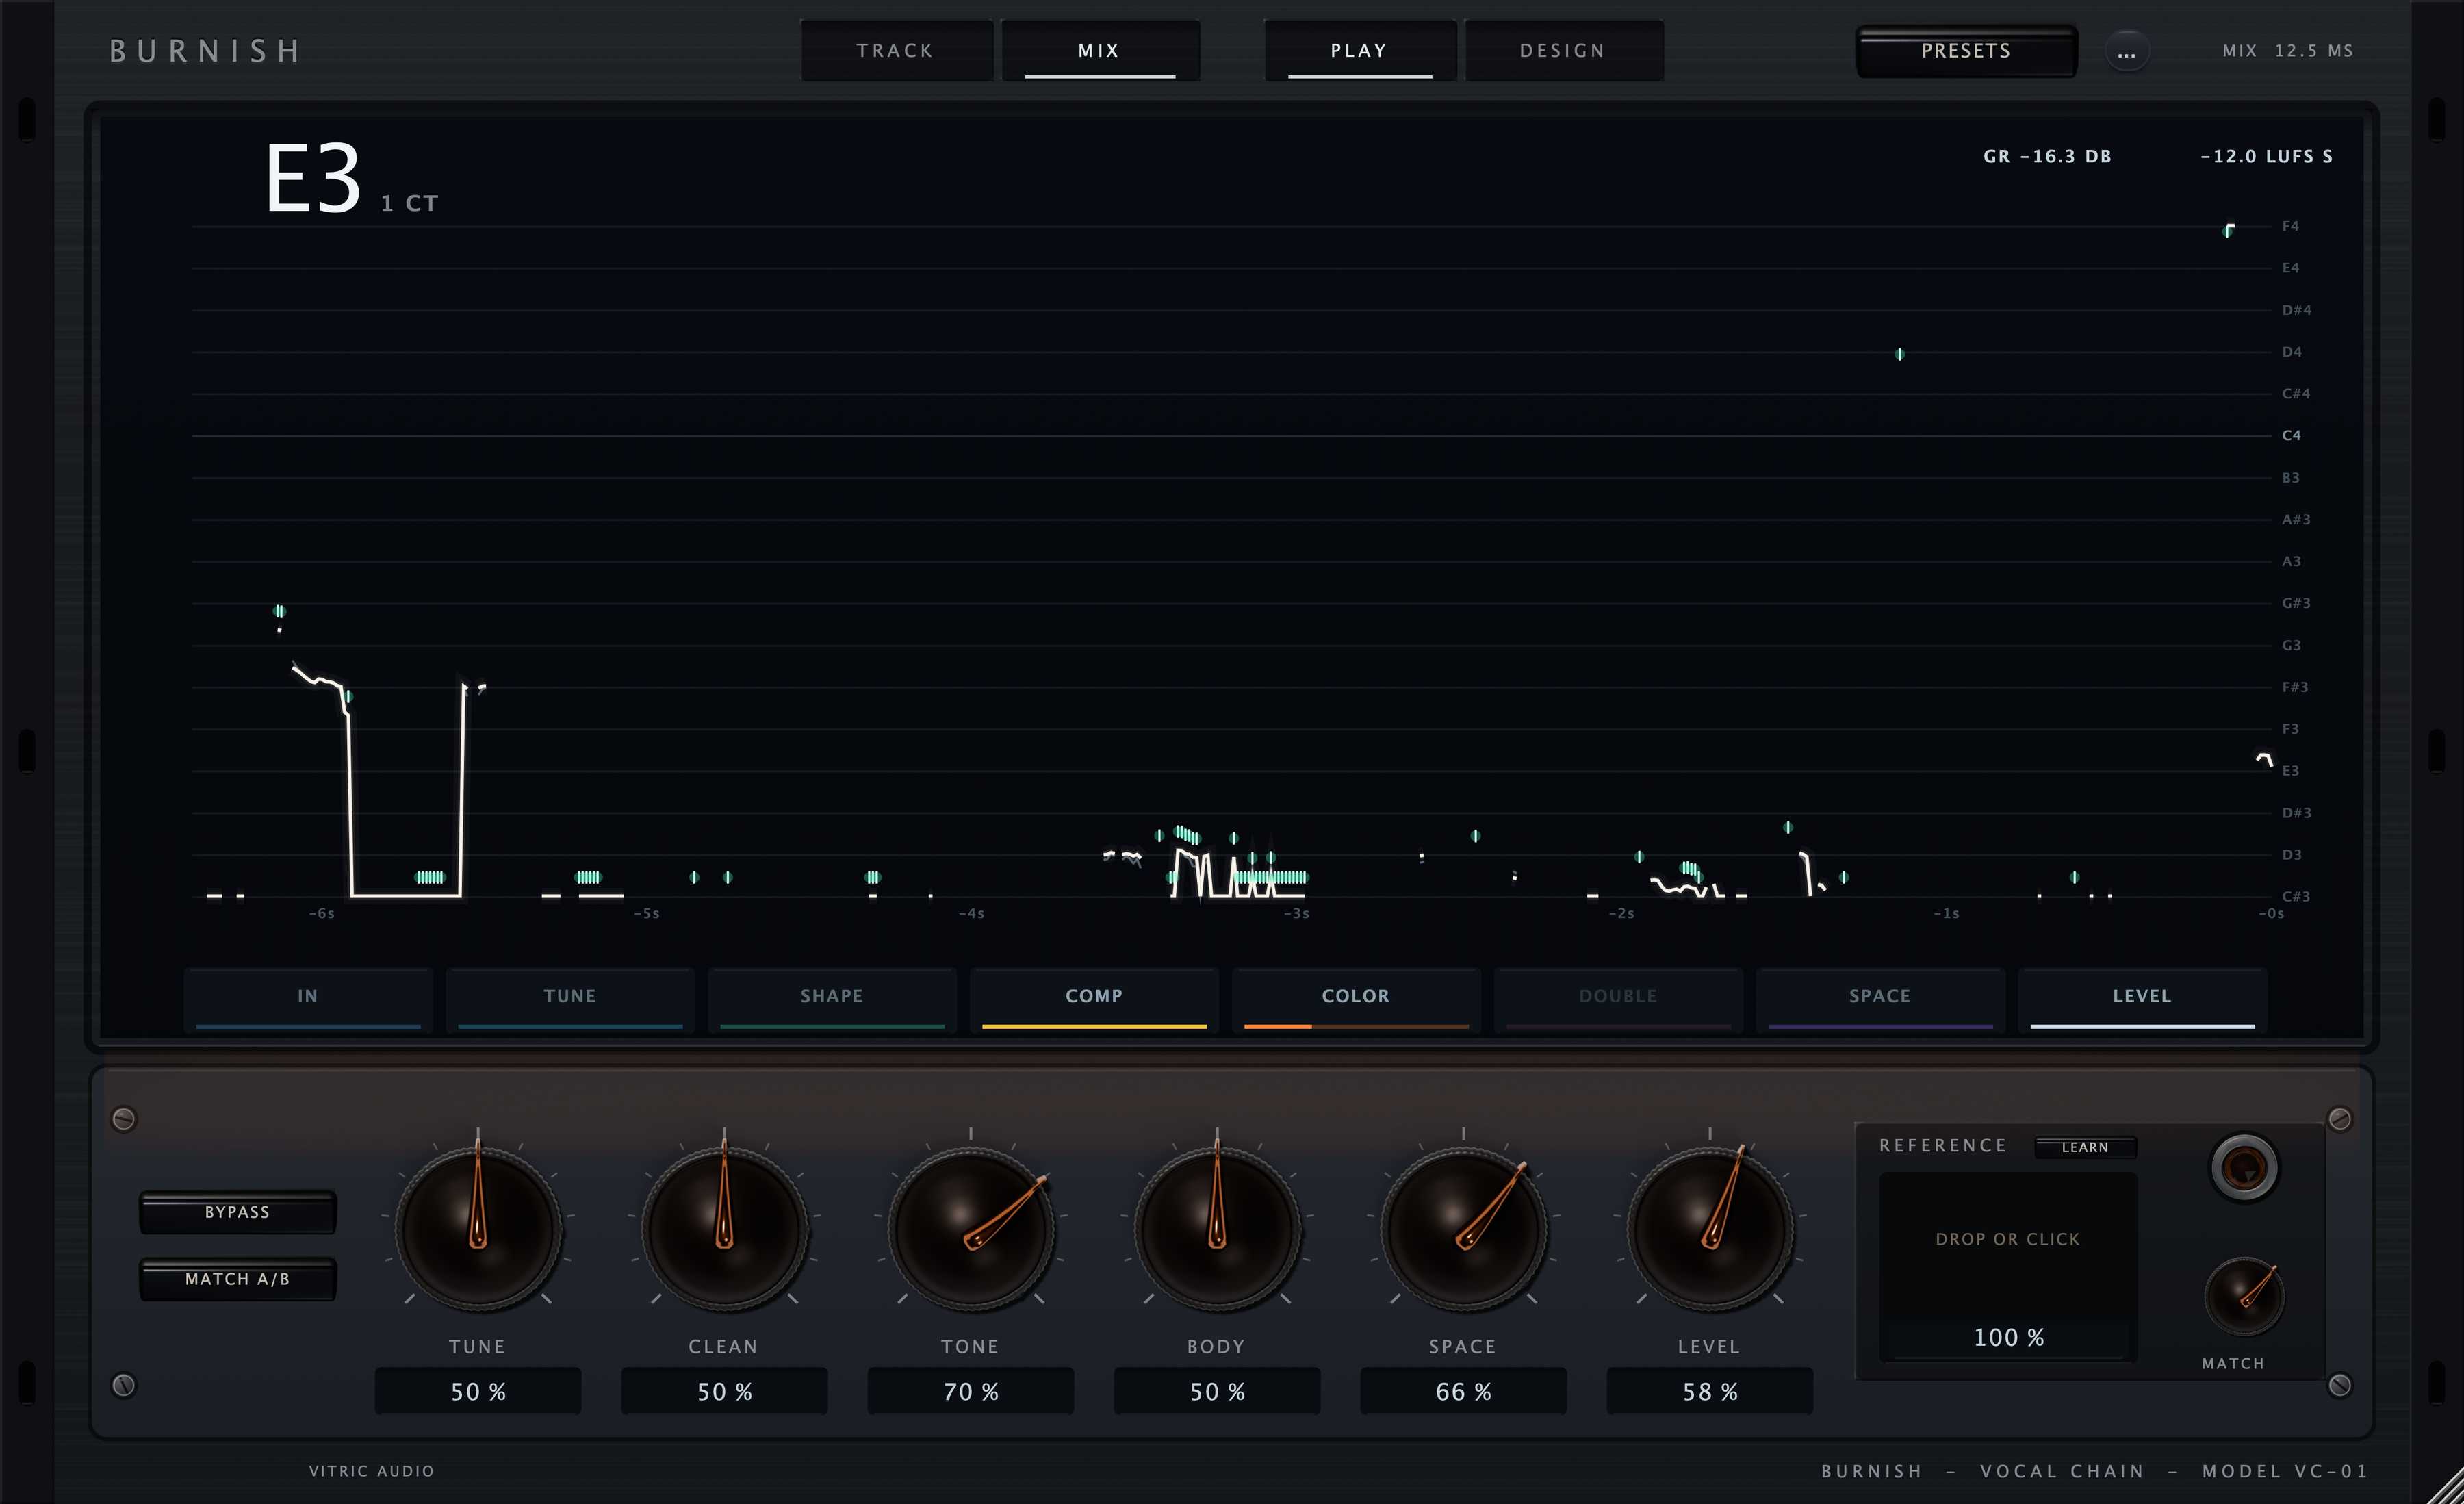Click the LEVEL 58 % value field
The width and height of the screenshot is (2464, 1504).
tap(1710, 1391)
